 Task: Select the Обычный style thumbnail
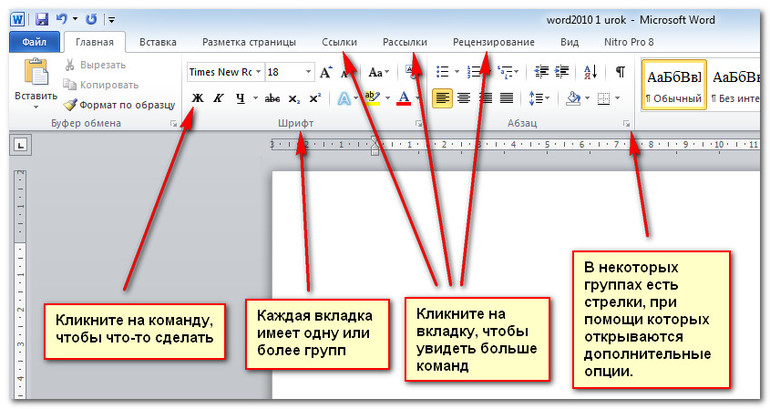tap(674, 85)
